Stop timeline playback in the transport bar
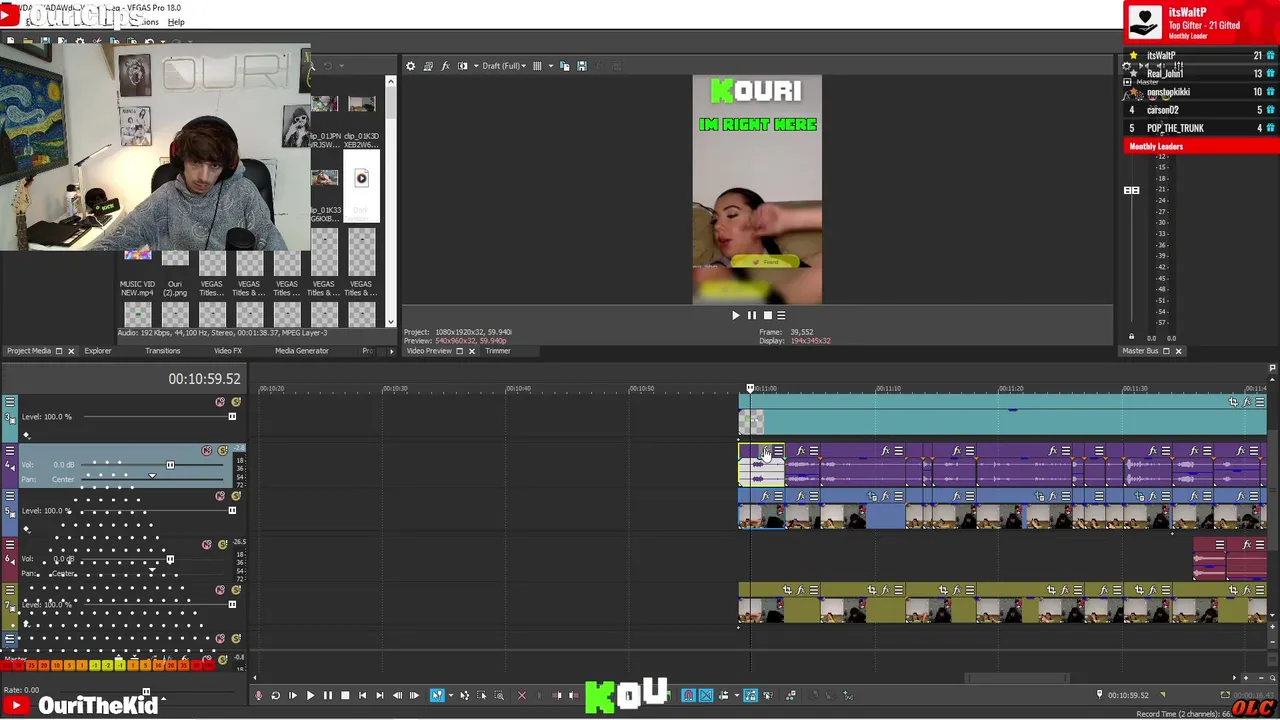 pyautogui.click(x=345, y=695)
